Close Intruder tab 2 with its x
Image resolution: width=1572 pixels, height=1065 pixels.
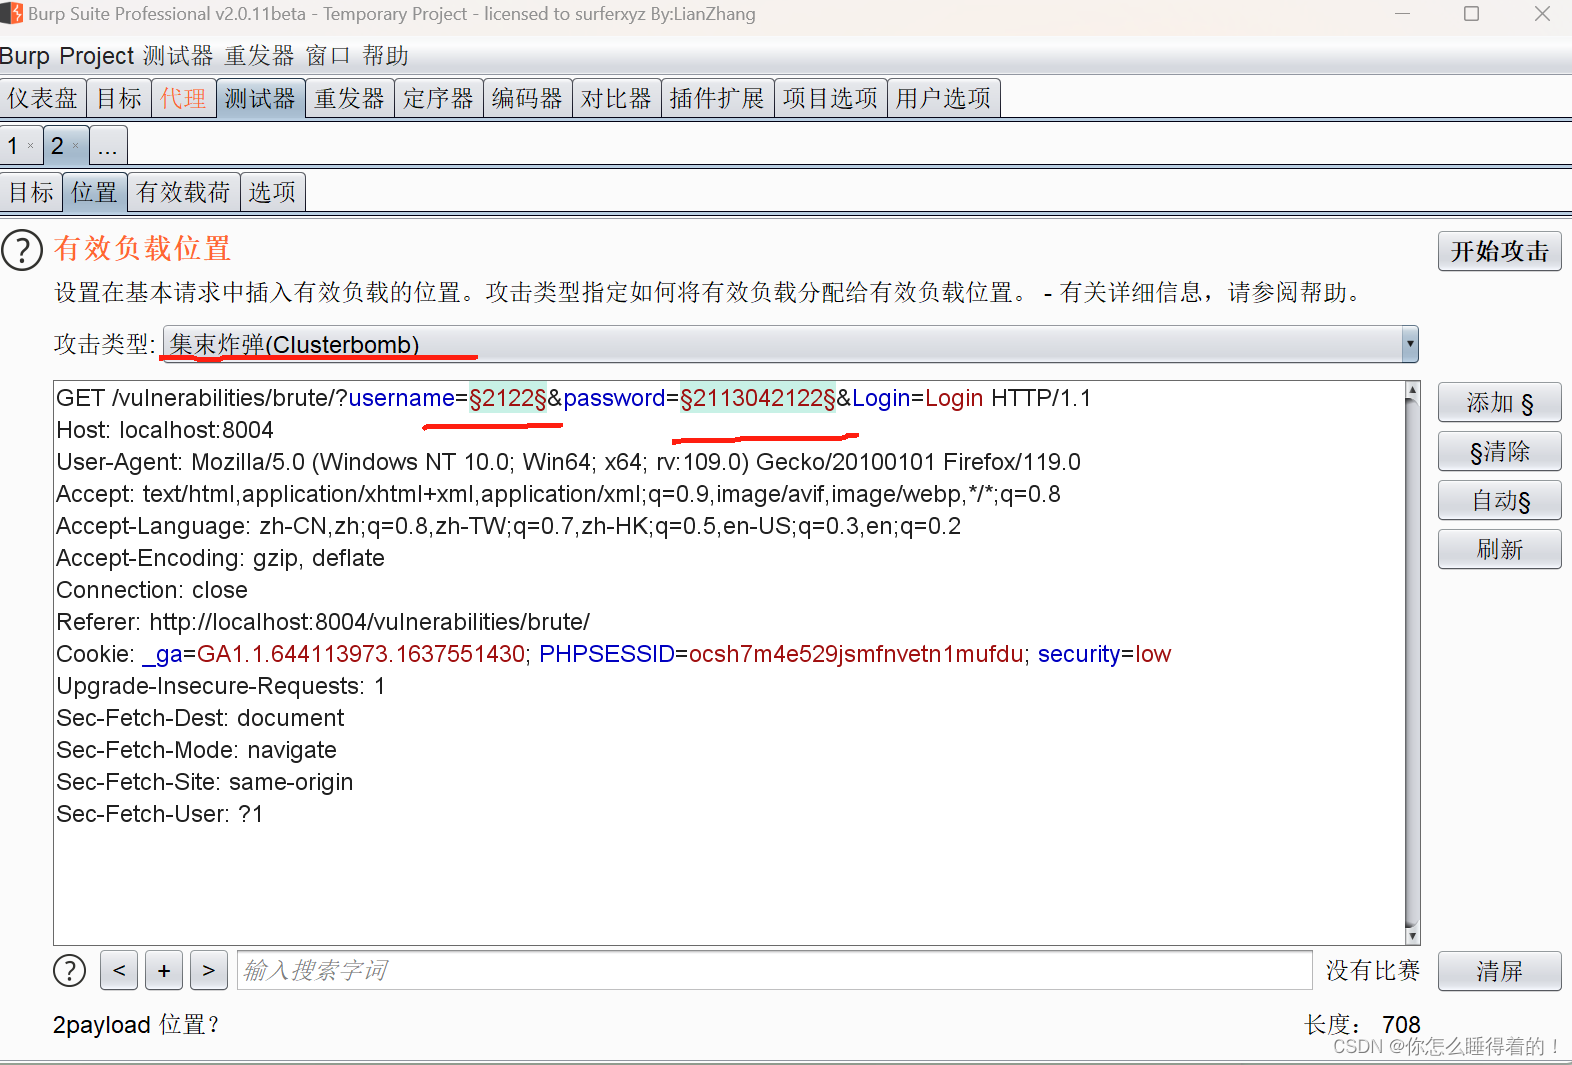point(76,146)
